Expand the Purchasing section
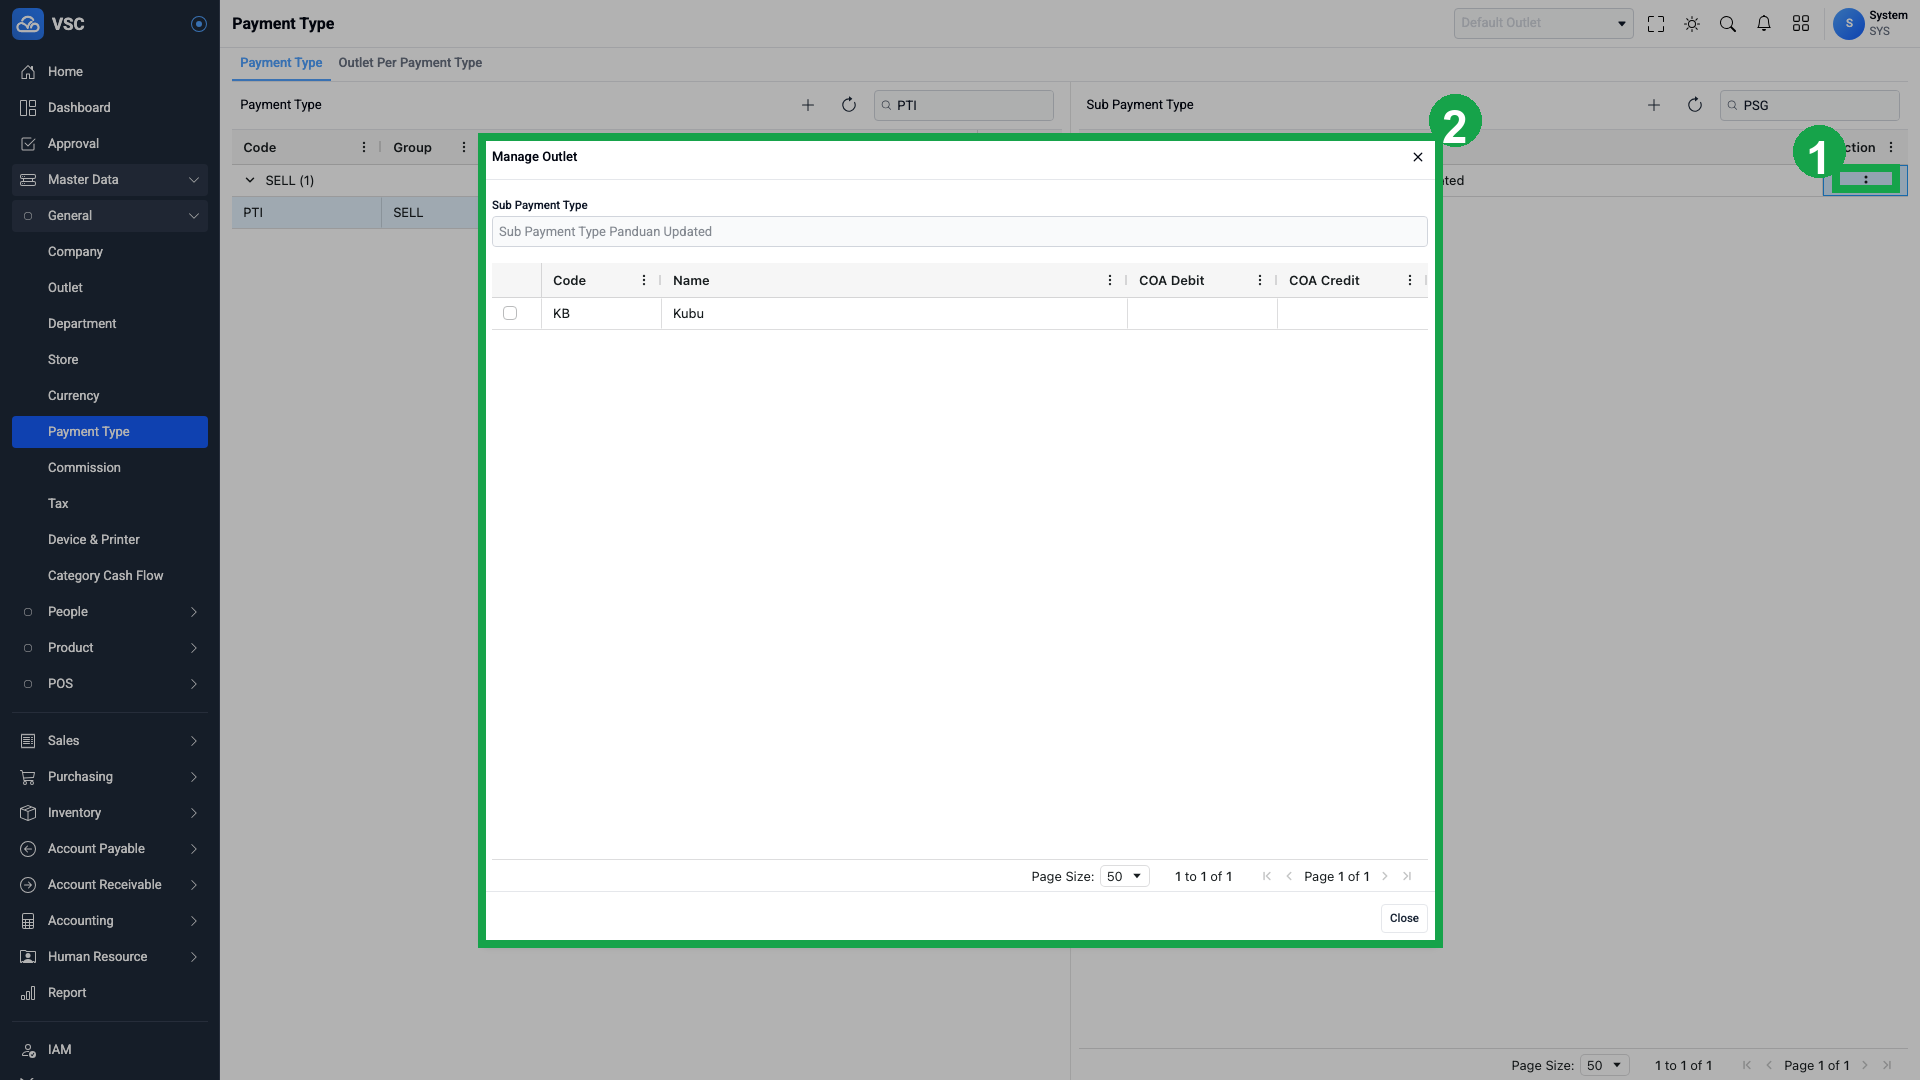 tap(110, 777)
